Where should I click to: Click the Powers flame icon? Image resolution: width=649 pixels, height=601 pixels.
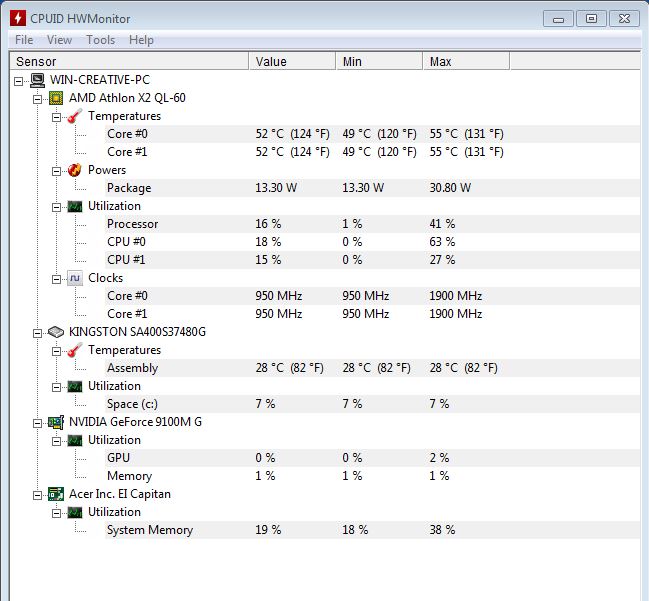tap(75, 170)
